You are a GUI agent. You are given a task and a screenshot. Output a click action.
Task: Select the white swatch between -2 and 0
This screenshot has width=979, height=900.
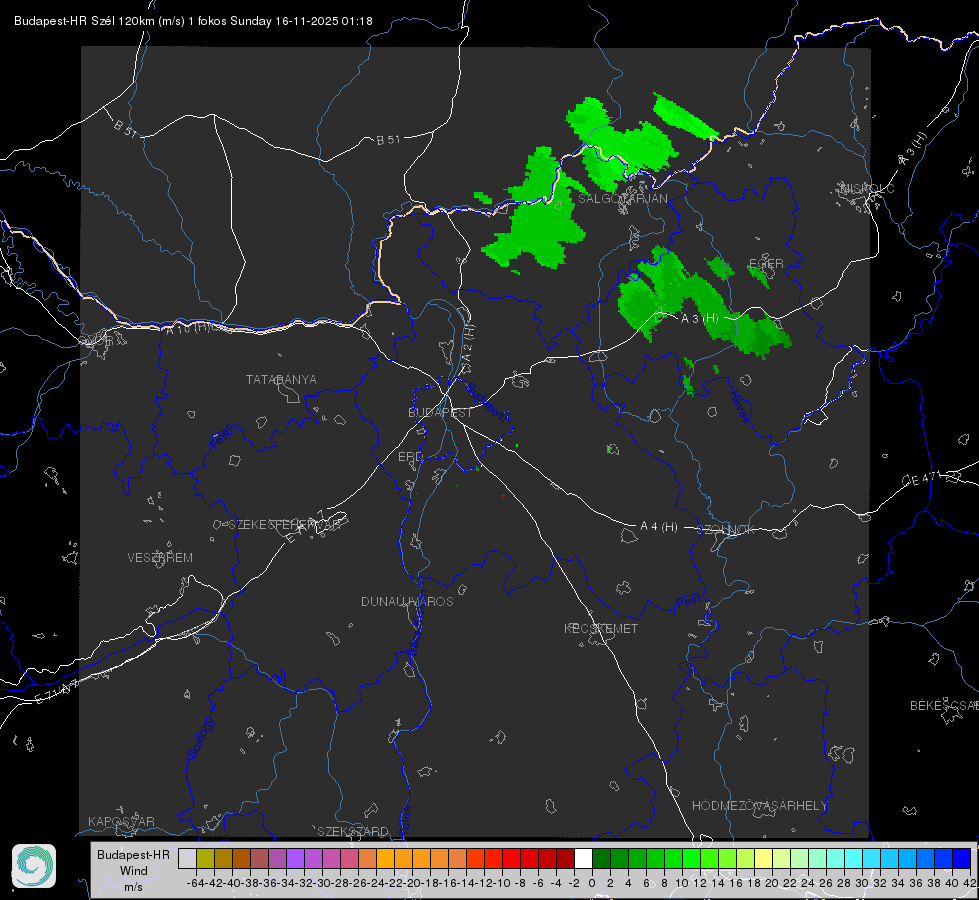583,858
